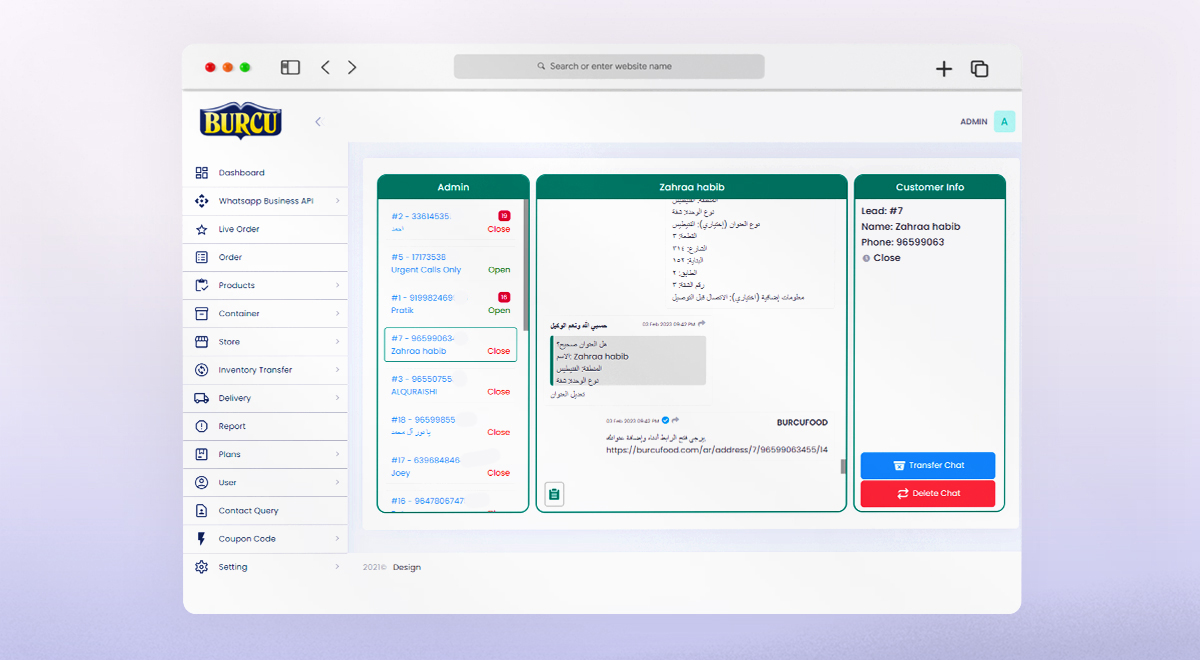Expand the Products menu chevron

(337, 286)
